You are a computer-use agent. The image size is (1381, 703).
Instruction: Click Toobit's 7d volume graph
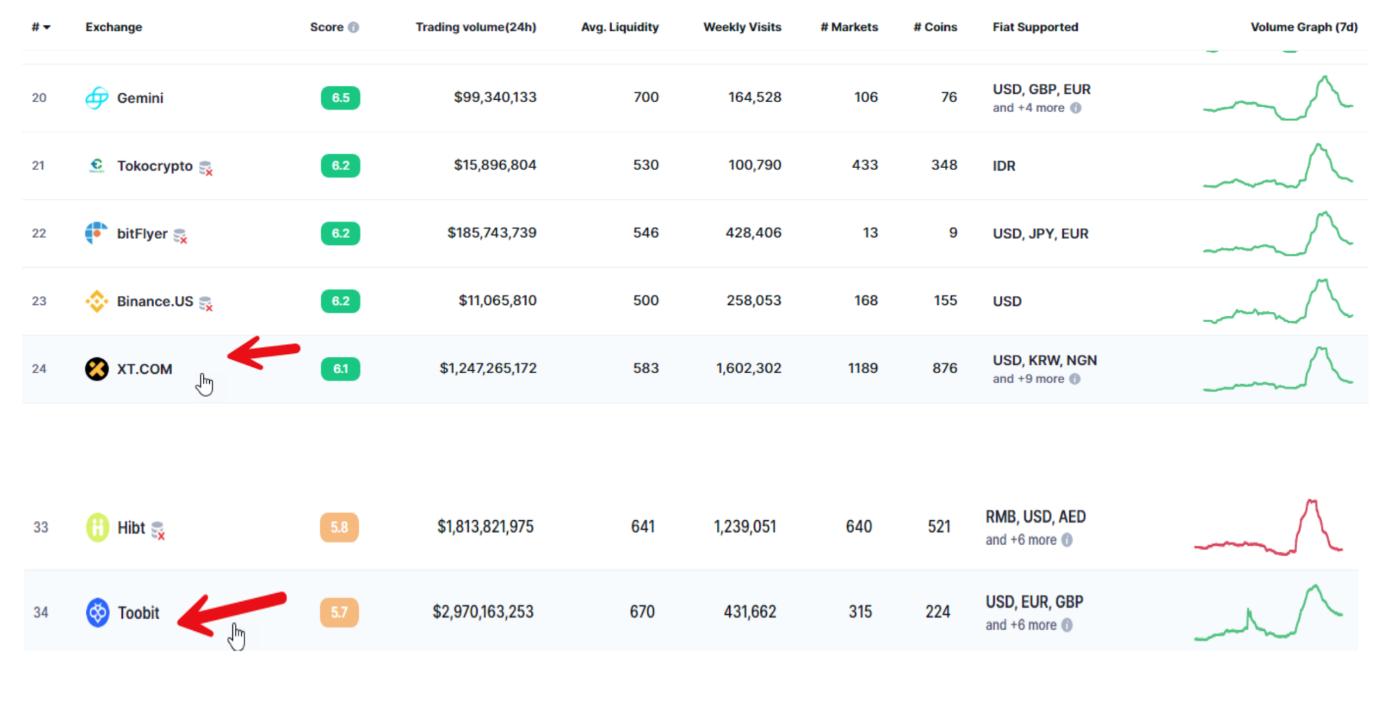click(x=1268, y=612)
